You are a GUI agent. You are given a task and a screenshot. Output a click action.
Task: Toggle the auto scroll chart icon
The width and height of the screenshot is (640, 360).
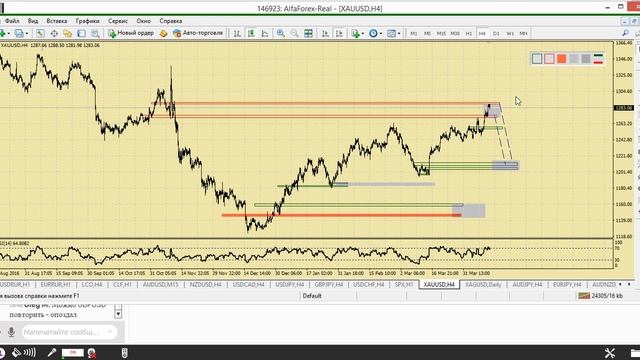coord(325,33)
